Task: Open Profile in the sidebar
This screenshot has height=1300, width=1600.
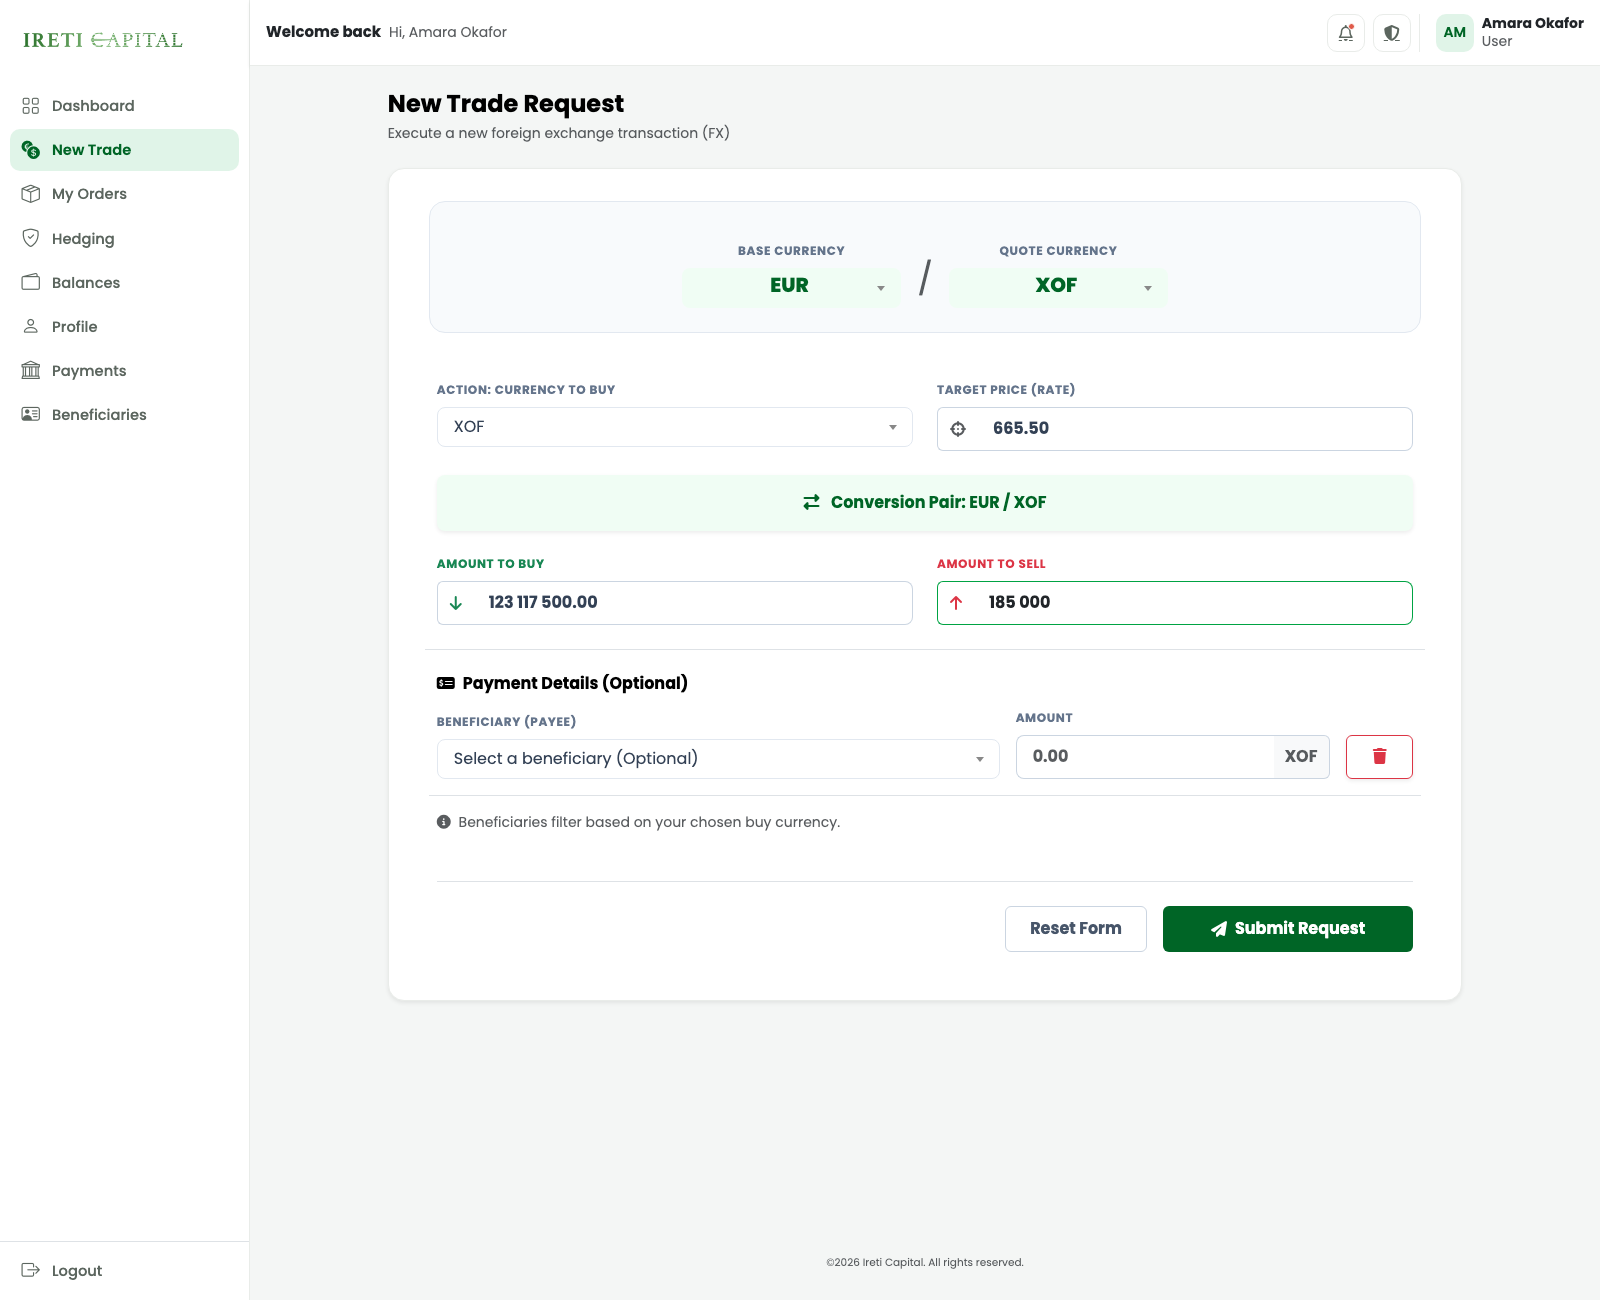Action: click(124, 326)
